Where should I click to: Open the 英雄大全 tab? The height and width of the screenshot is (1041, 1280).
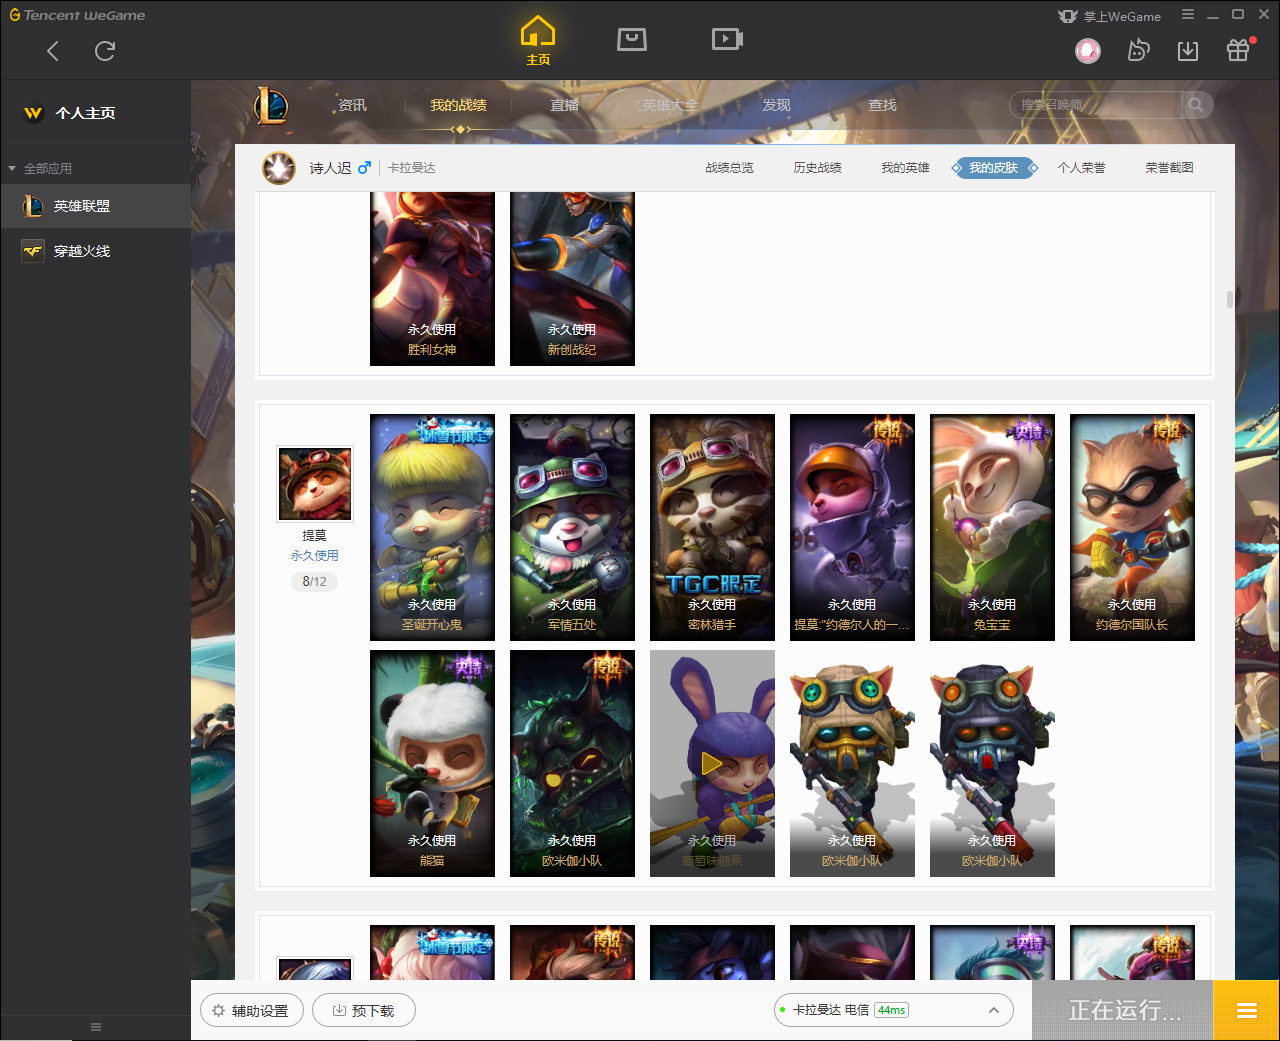[670, 105]
